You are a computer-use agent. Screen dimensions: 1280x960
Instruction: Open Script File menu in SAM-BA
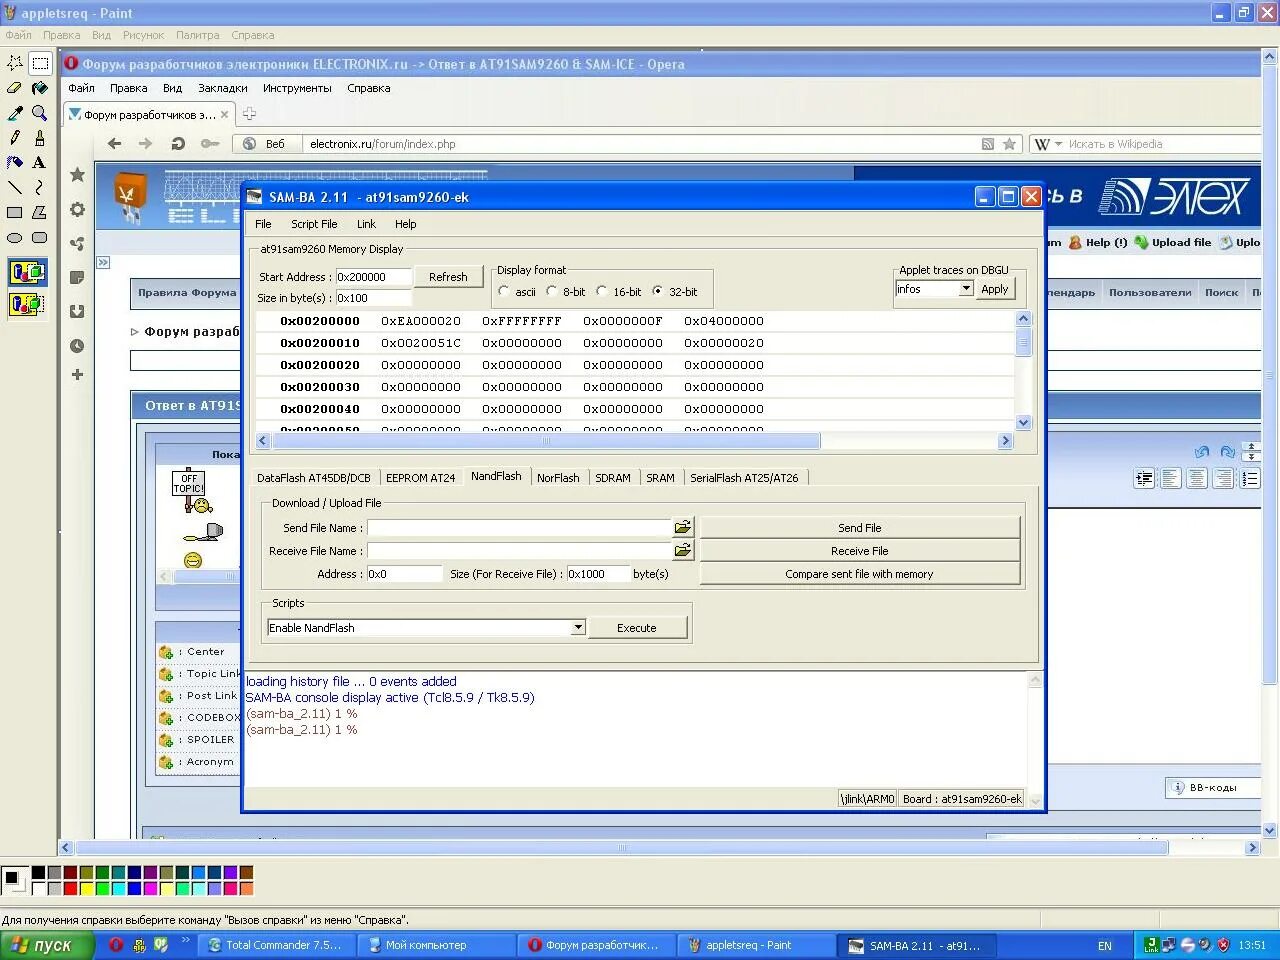coord(314,224)
